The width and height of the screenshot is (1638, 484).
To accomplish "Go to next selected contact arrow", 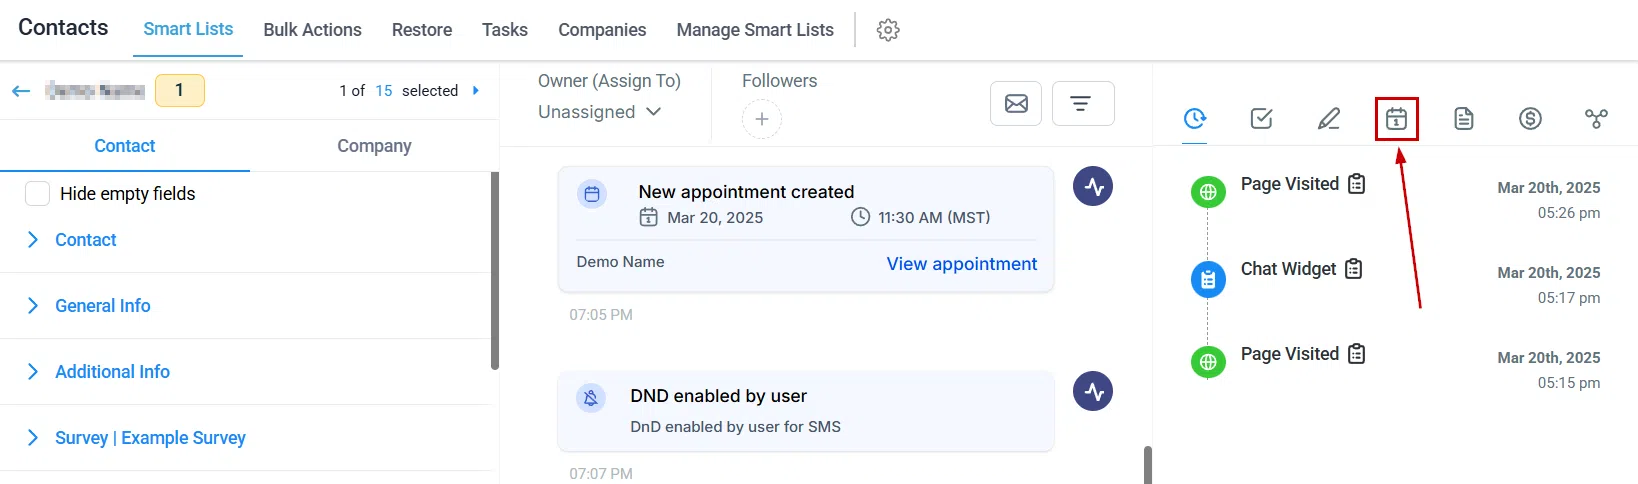I will click(476, 90).
